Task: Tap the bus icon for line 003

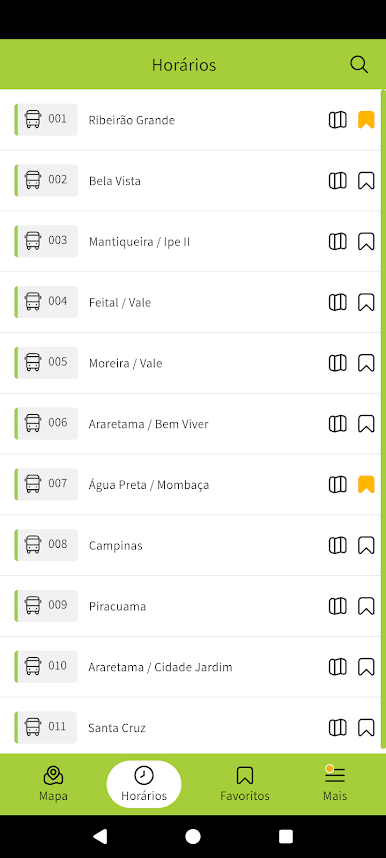Action: 33,241
